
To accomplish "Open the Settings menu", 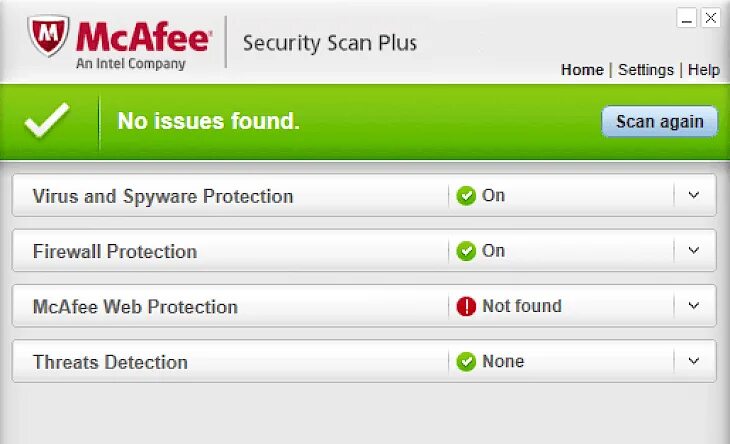I will (646, 70).
